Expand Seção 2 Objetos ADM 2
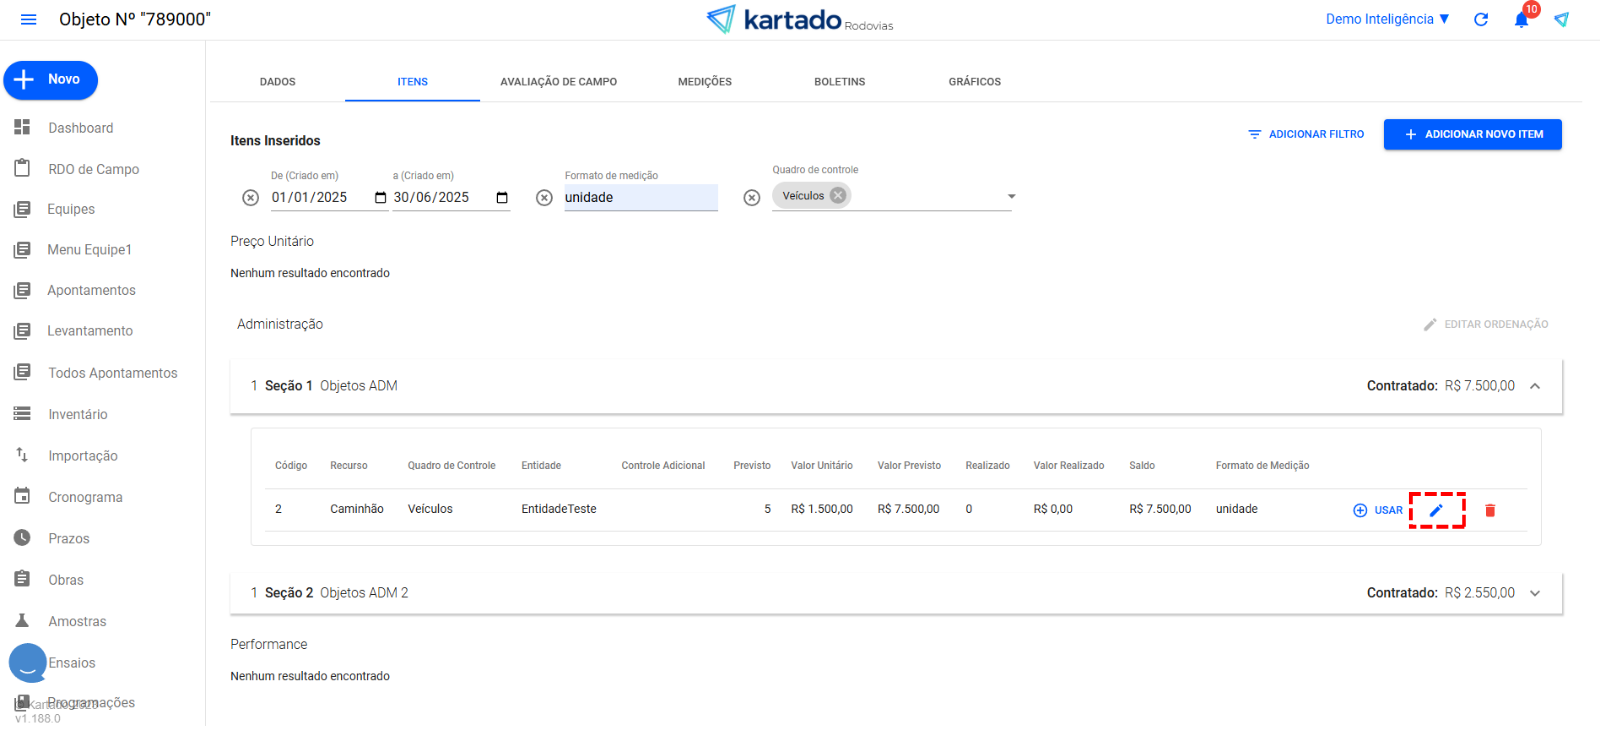The height and width of the screenshot is (737, 1601). [1535, 593]
